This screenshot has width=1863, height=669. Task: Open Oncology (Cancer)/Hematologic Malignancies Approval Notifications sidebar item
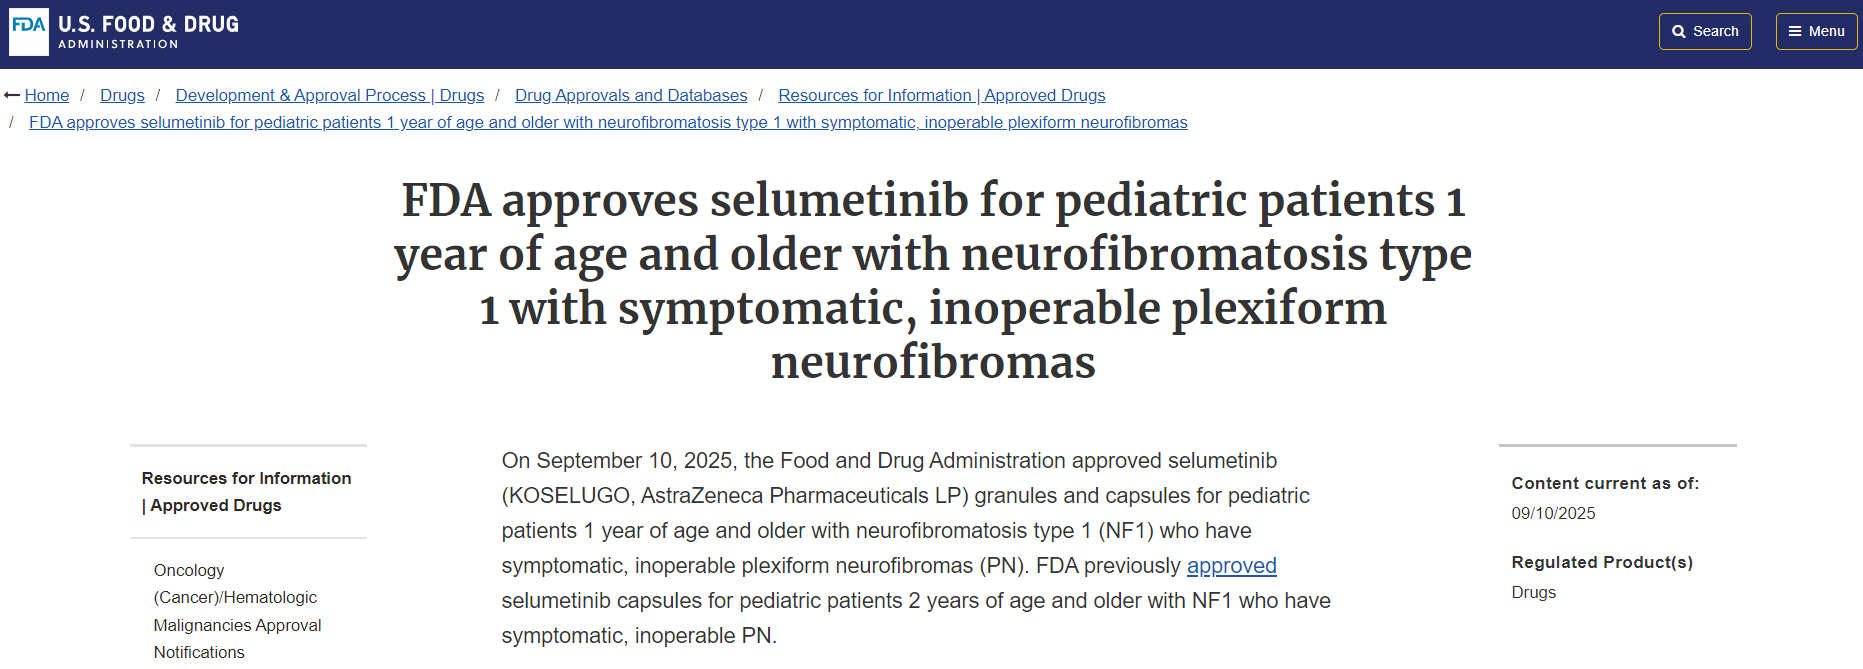click(237, 611)
